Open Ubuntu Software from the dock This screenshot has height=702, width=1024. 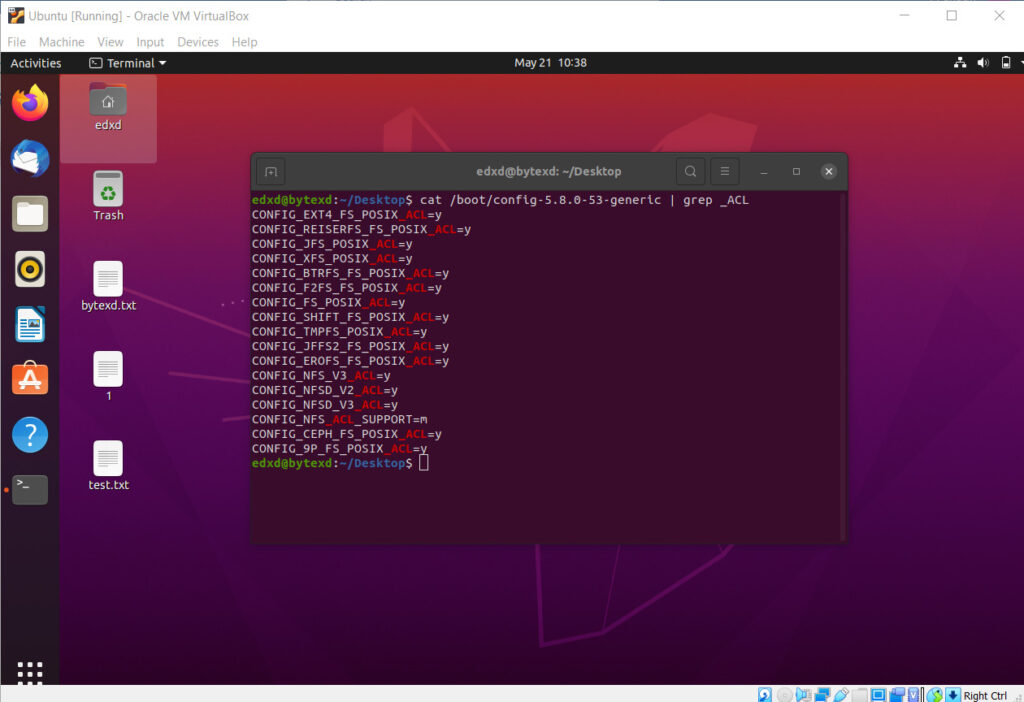point(29,378)
